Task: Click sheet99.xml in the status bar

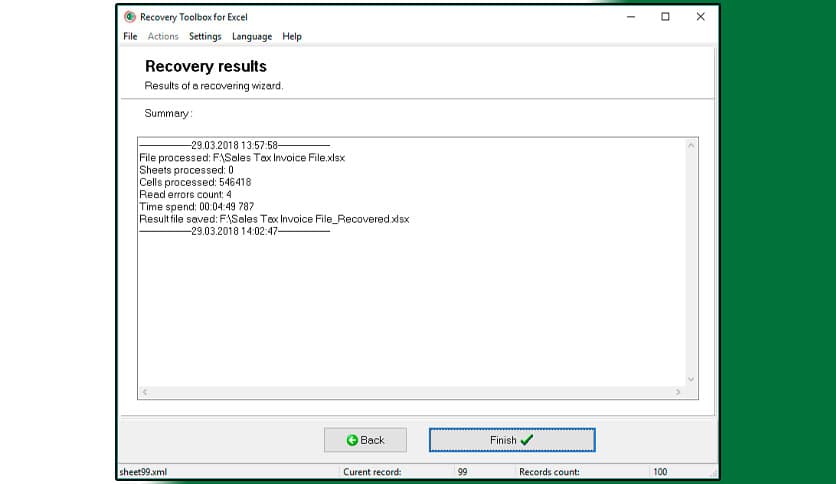Action: [143, 472]
